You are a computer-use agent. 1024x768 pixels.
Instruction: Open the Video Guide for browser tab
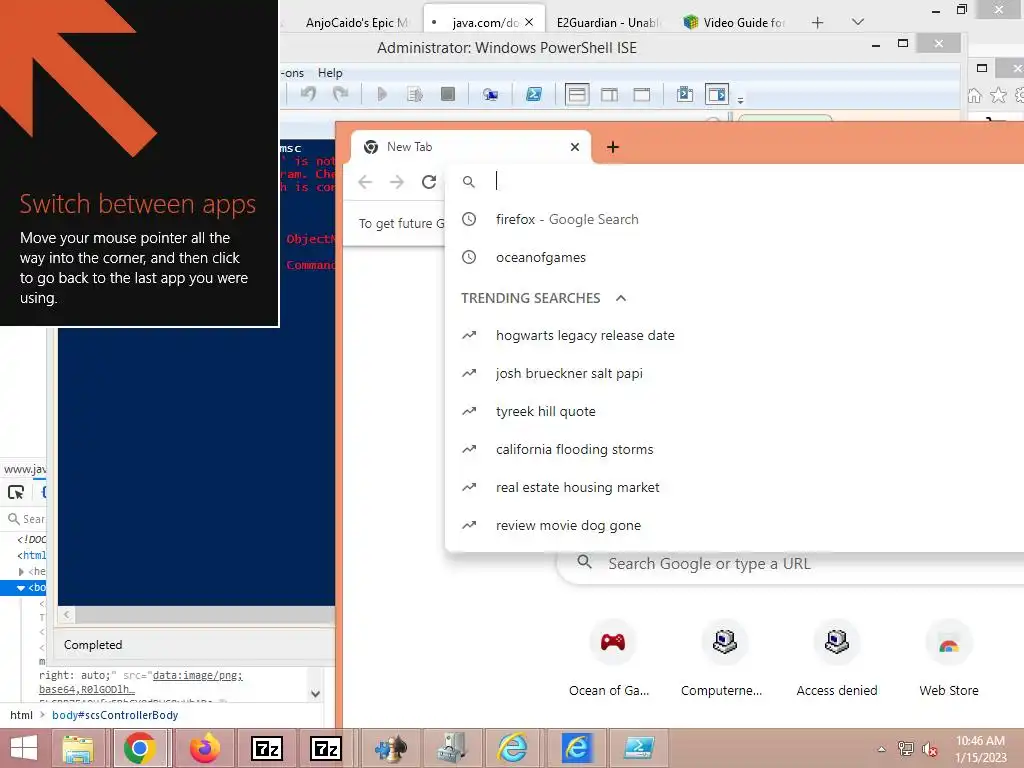pos(734,23)
